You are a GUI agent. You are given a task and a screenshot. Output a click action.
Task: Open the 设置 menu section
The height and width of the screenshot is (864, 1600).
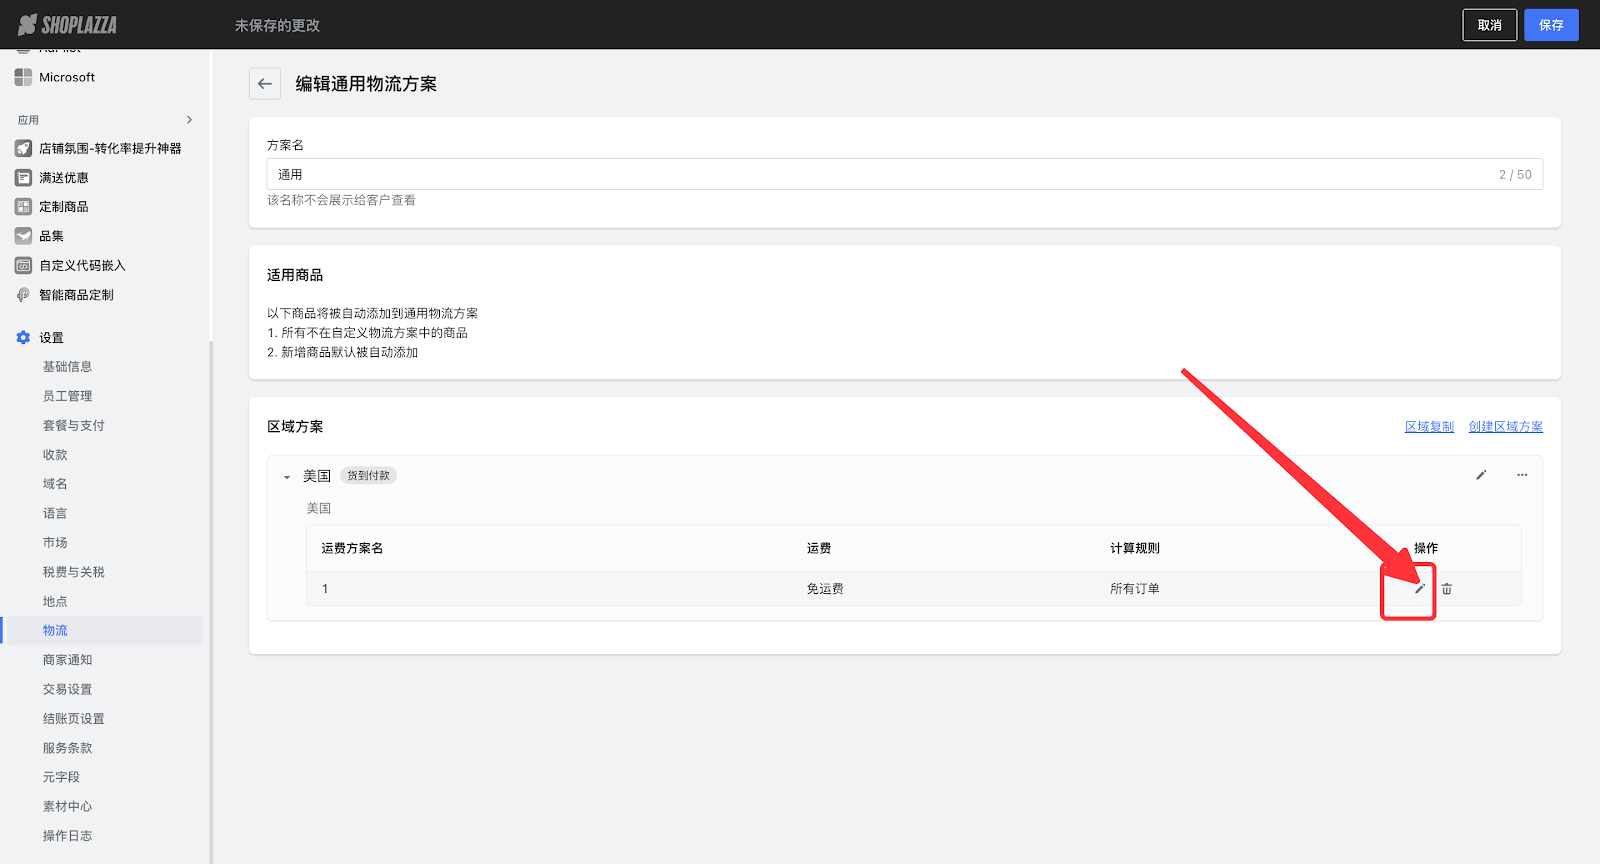click(x=51, y=338)
